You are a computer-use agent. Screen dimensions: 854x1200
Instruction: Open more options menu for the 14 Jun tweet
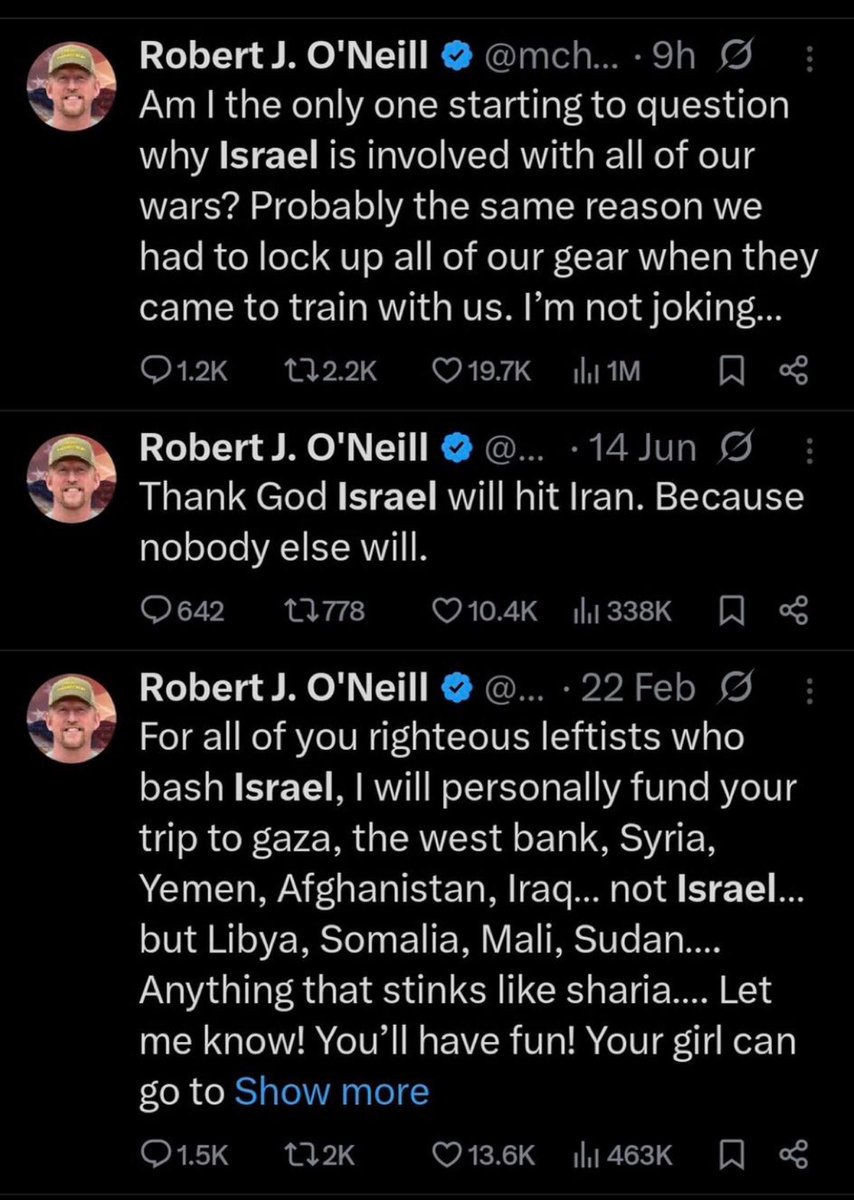coord(809,451)
